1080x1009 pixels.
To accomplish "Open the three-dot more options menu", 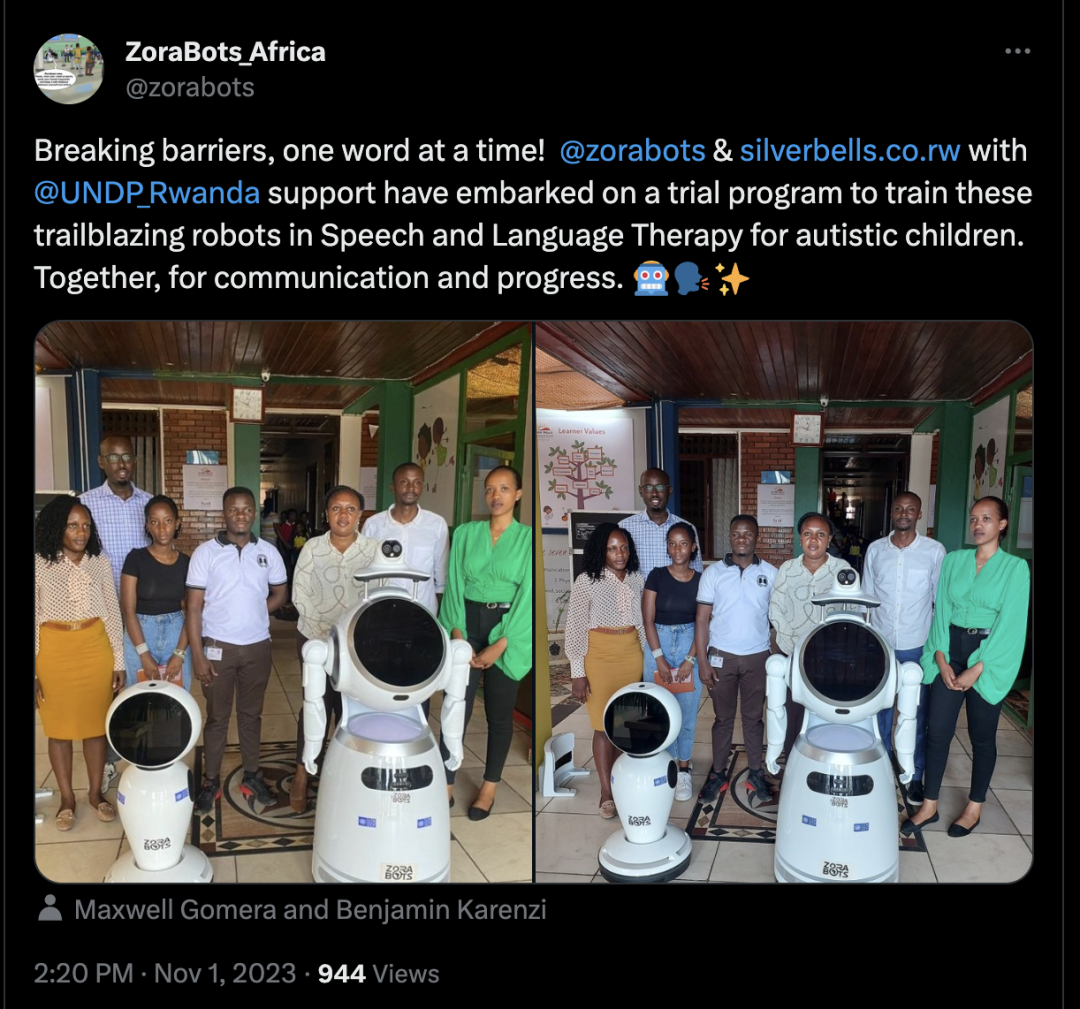I will [1017, 52].
